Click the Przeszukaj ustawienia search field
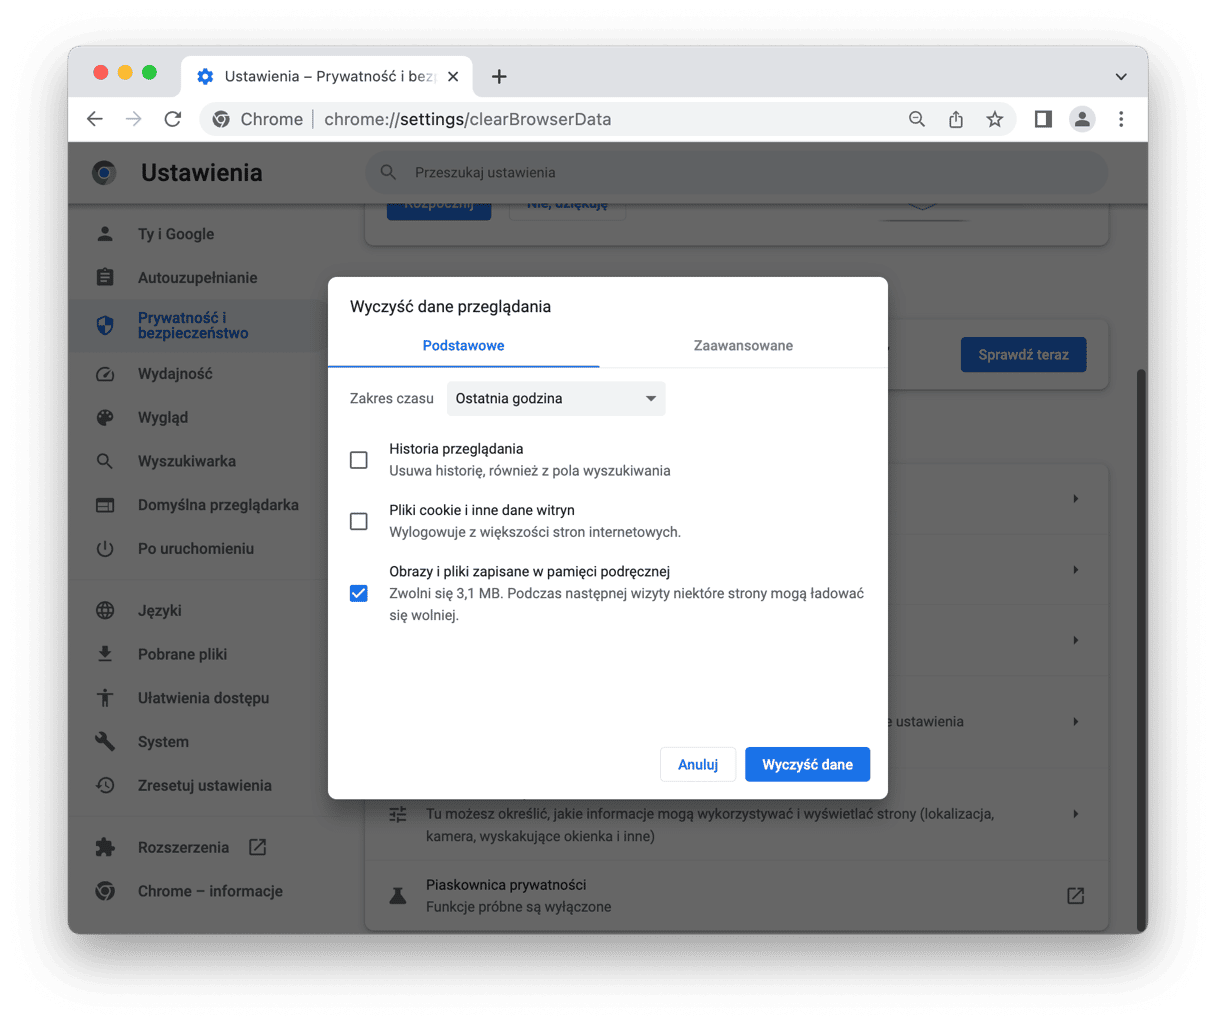1216x1024 pixels. (x=740, y=172)
